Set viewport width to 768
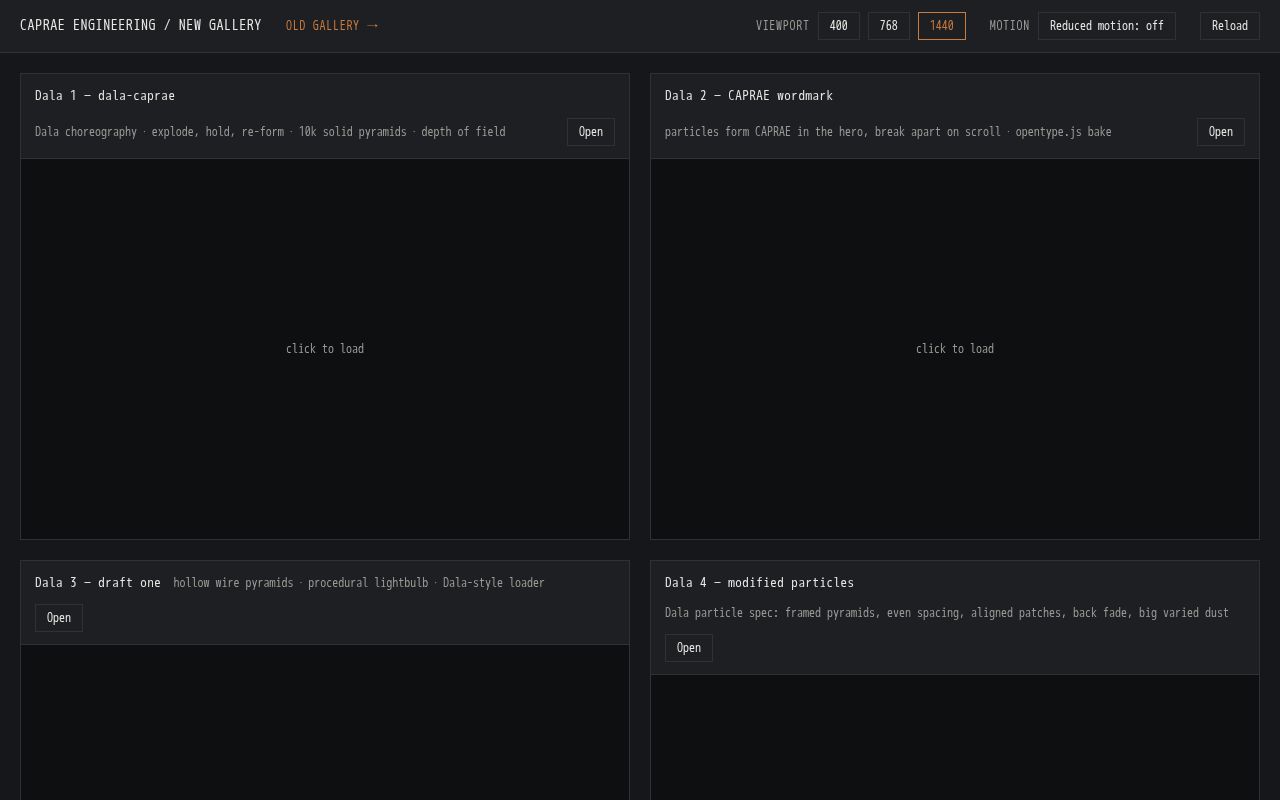The height and width of the screenshot is (800, 1280). point(889,26)
